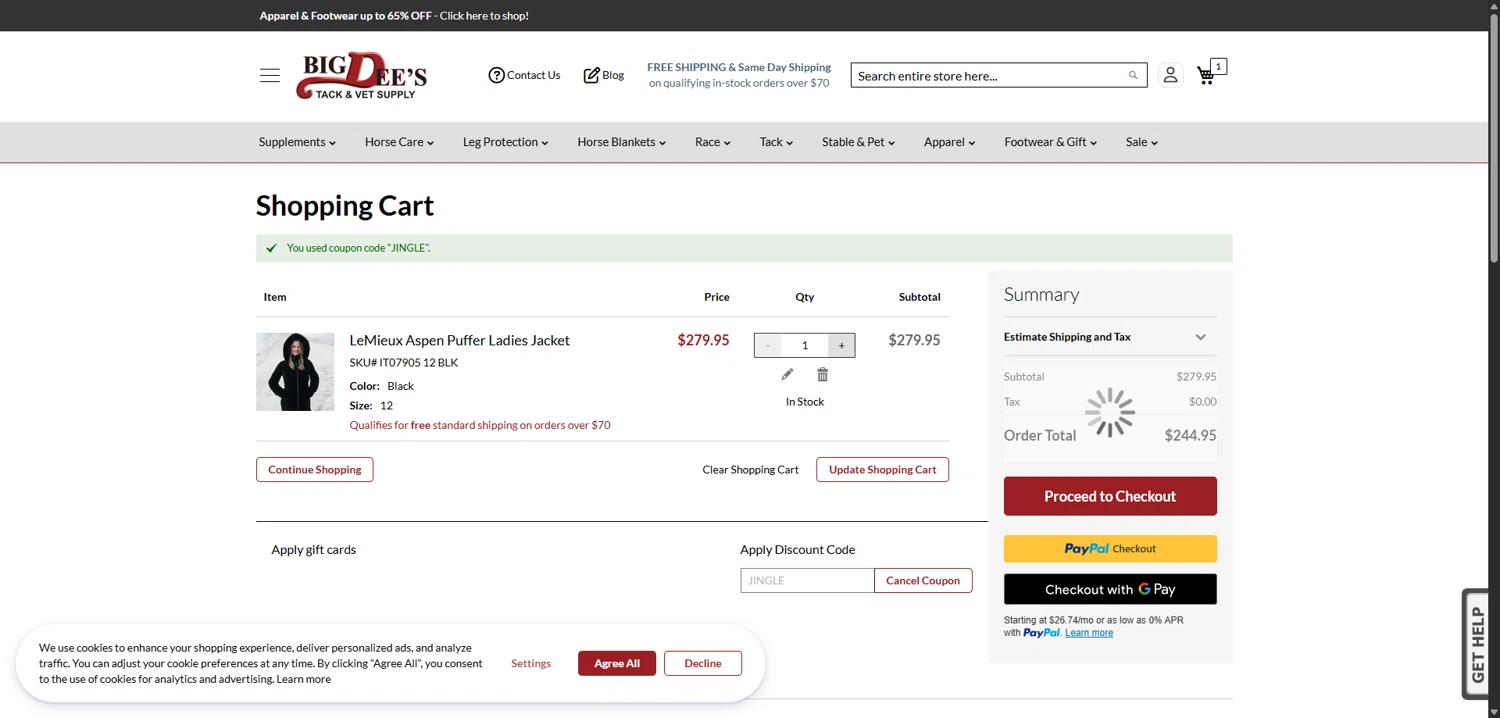Click the SKU# IT07905 12 BLK text

pos(403,363)
